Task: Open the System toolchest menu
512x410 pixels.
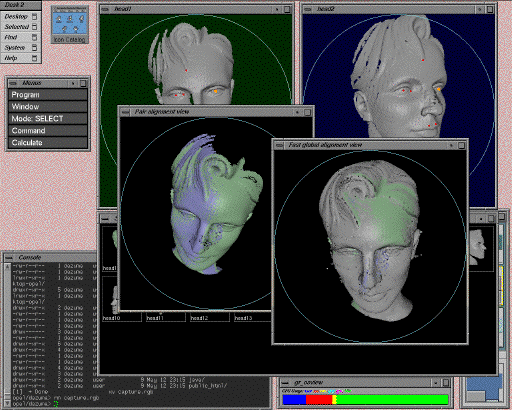Action: point(15,48)
